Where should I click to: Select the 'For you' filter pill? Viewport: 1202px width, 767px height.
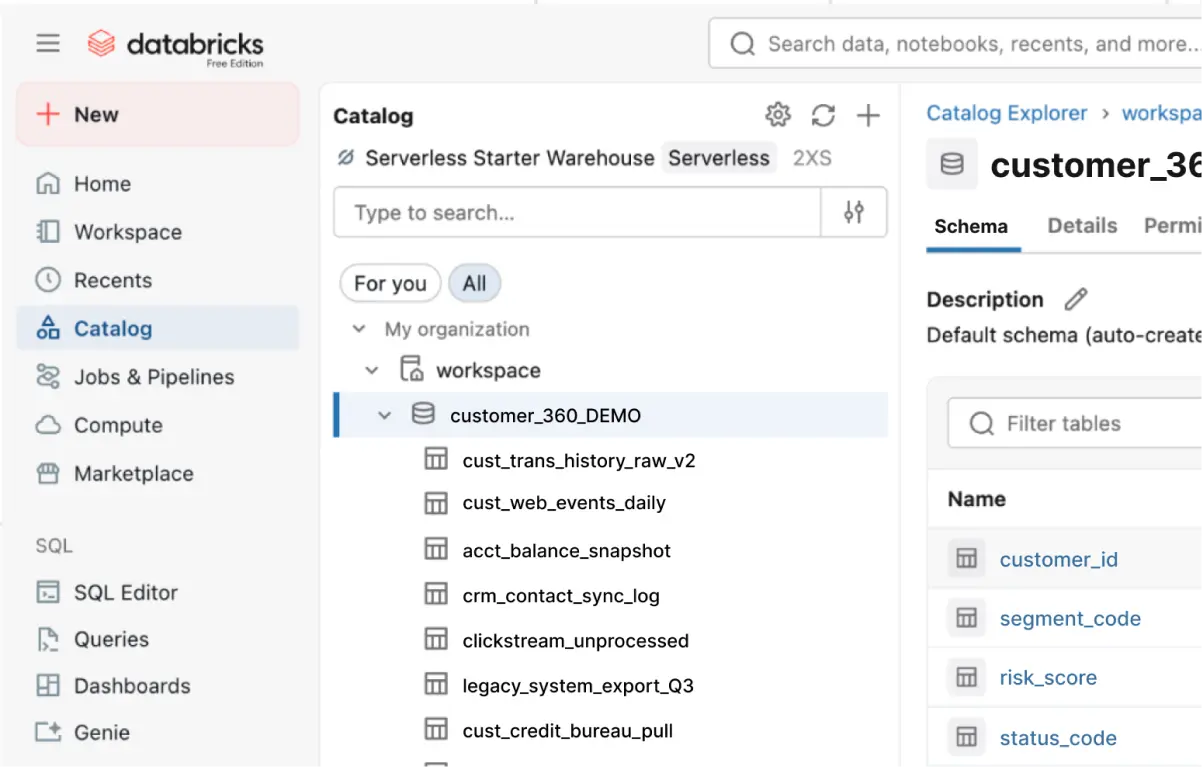[x=390, y=284]
